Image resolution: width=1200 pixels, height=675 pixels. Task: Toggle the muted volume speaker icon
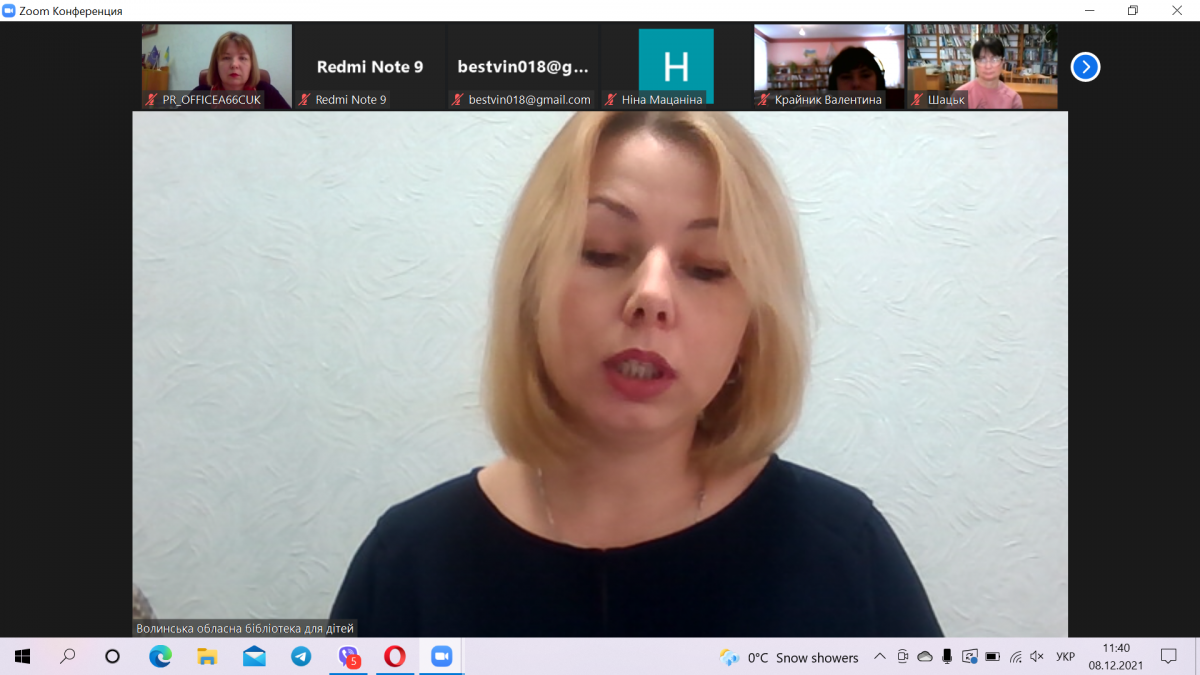[1039, 657]
